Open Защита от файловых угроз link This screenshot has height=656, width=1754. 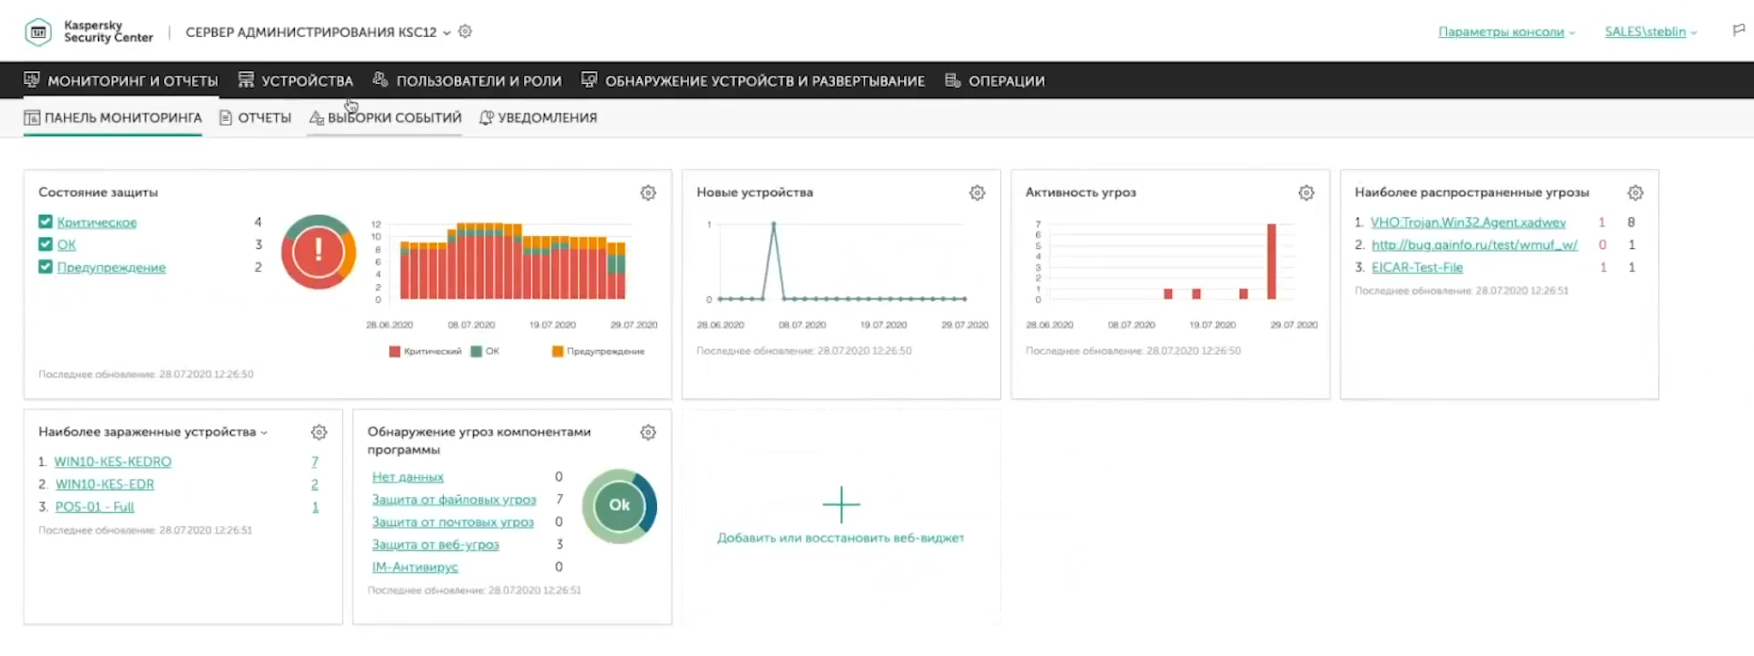click(x=454, y=499)
